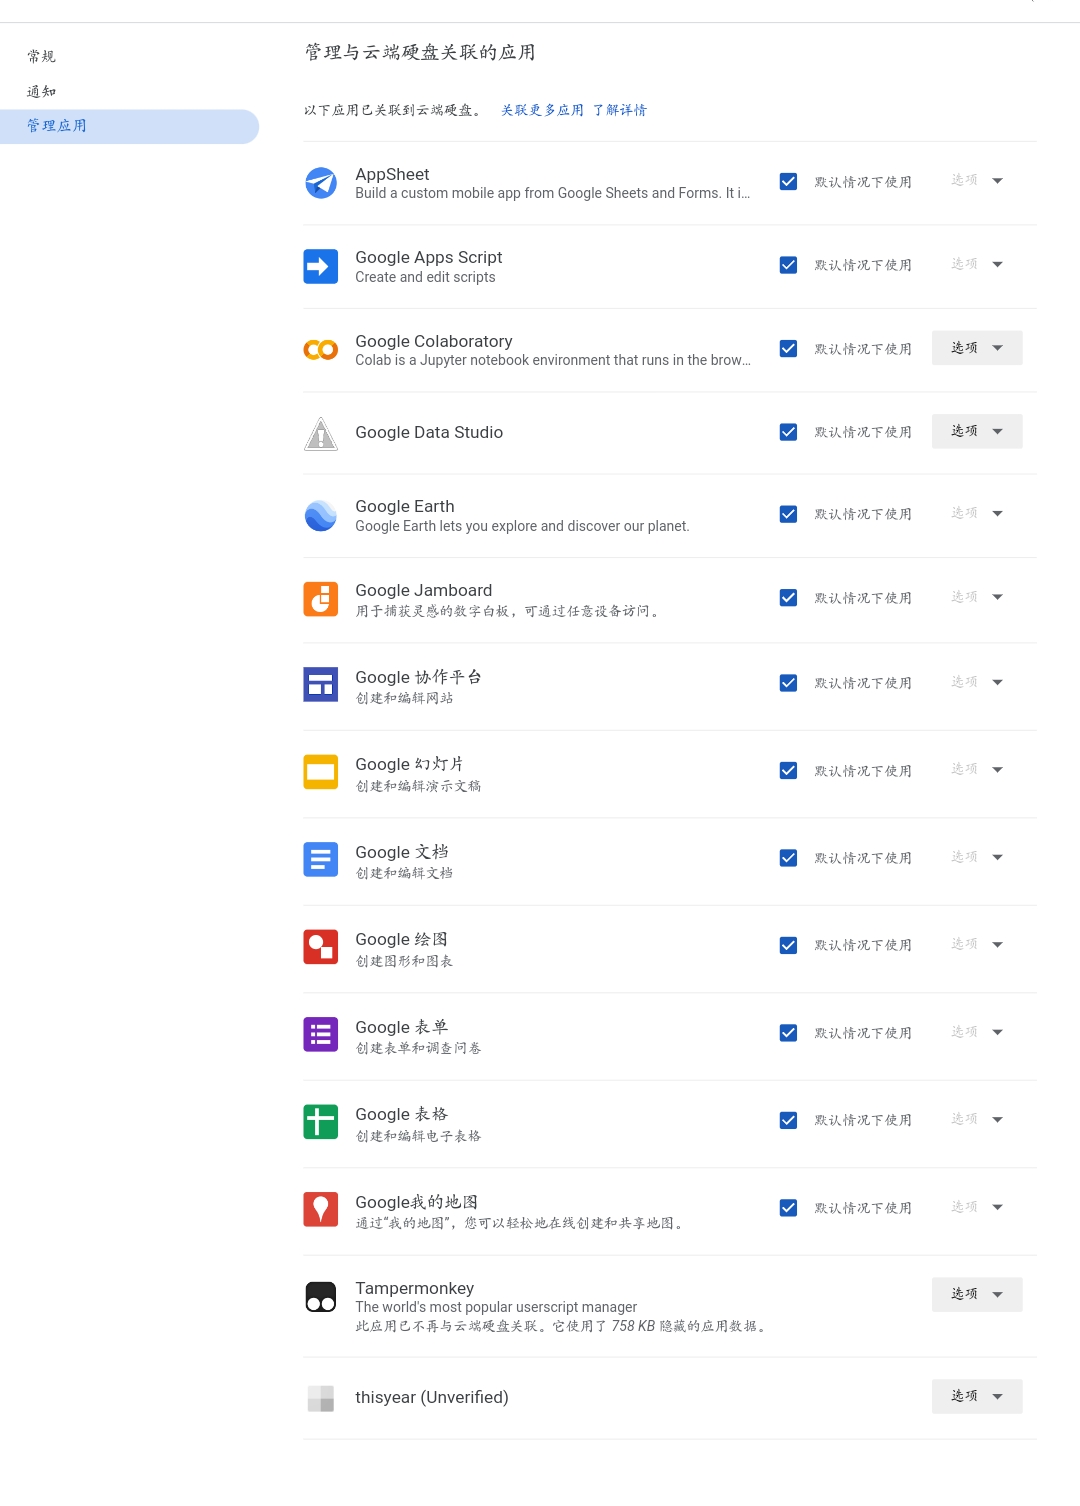
Task: Click the Google 文档 blue docs icon
Action: coord(321,859)
